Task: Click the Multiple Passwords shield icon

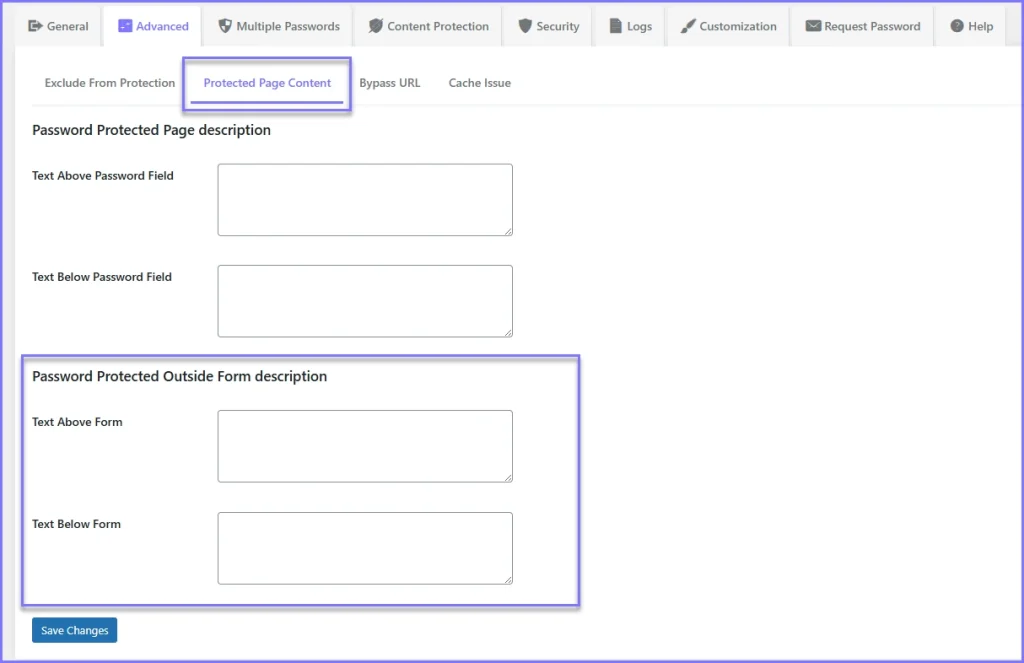Action: point(225,26)
